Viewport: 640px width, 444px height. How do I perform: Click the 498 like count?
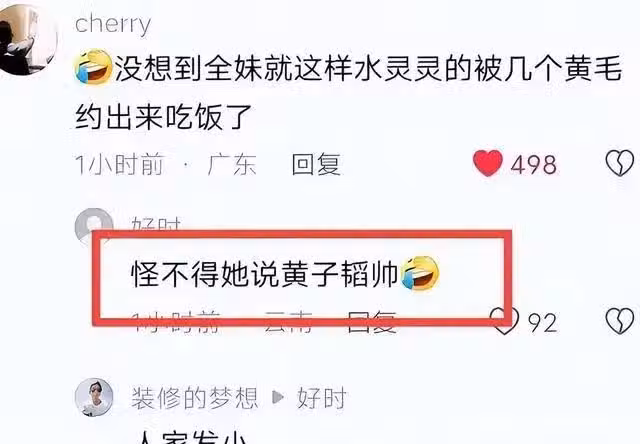[533, 164]
